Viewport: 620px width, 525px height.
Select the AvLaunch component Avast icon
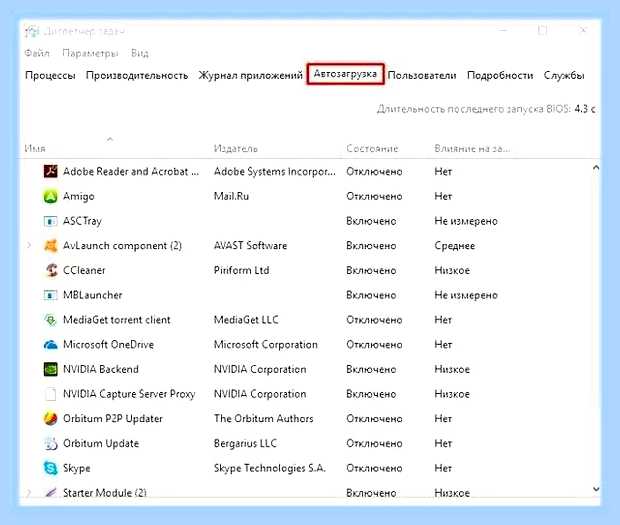50,246
